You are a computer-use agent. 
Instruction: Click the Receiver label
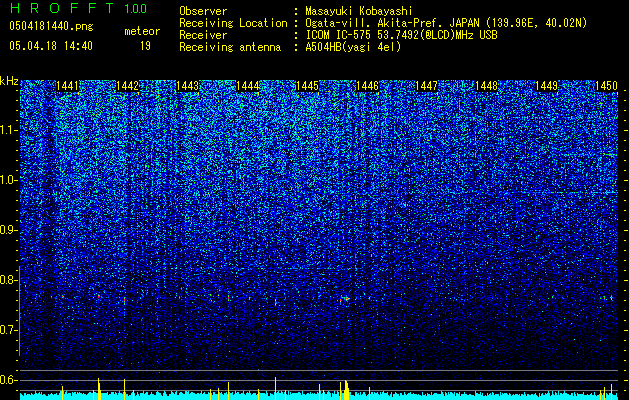click(x=203, y=35)
